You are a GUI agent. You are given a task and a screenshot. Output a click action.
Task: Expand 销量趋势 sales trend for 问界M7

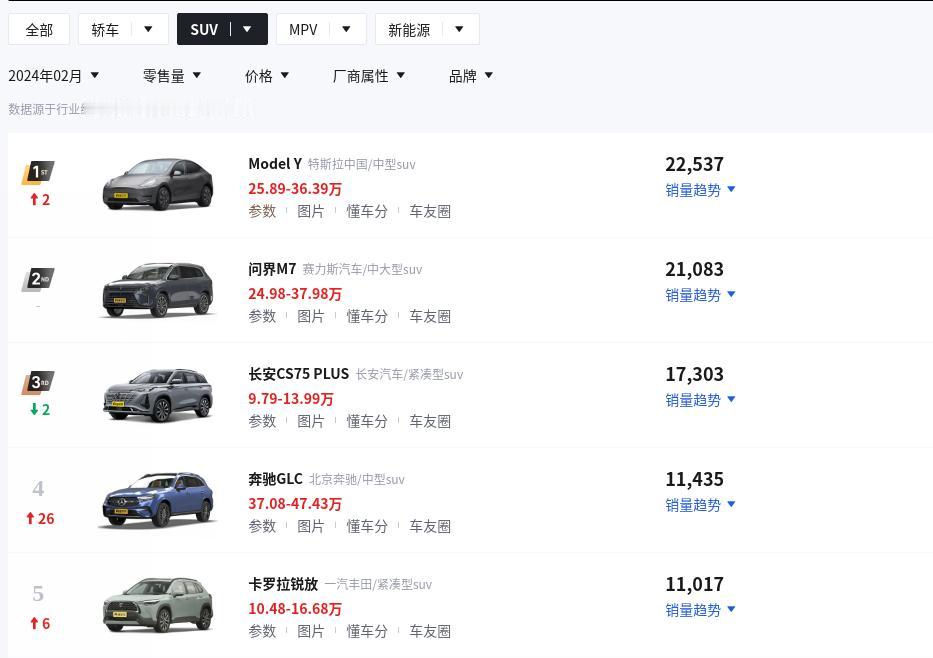[x=700, y=295]
